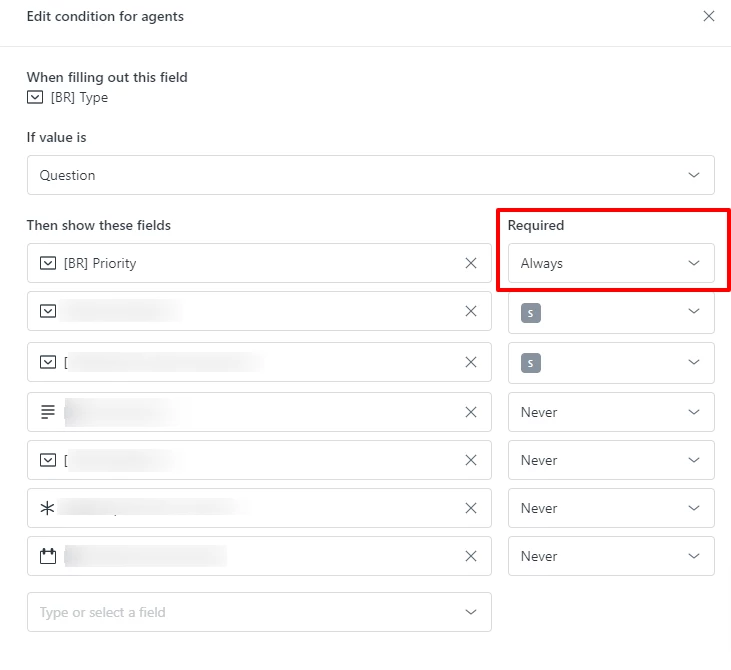The image size is (731, 670).
Task: Click the dropdown icon beside [BR] Priority
Action: coord(48,263)
